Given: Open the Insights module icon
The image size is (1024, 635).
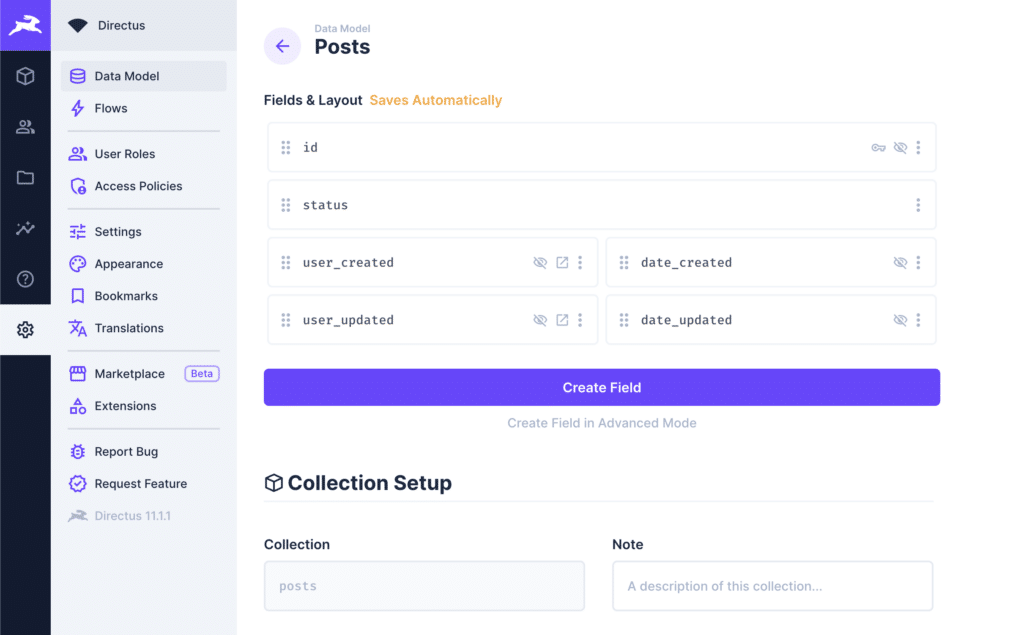Looking at the screenshot, I should (25, 228).
